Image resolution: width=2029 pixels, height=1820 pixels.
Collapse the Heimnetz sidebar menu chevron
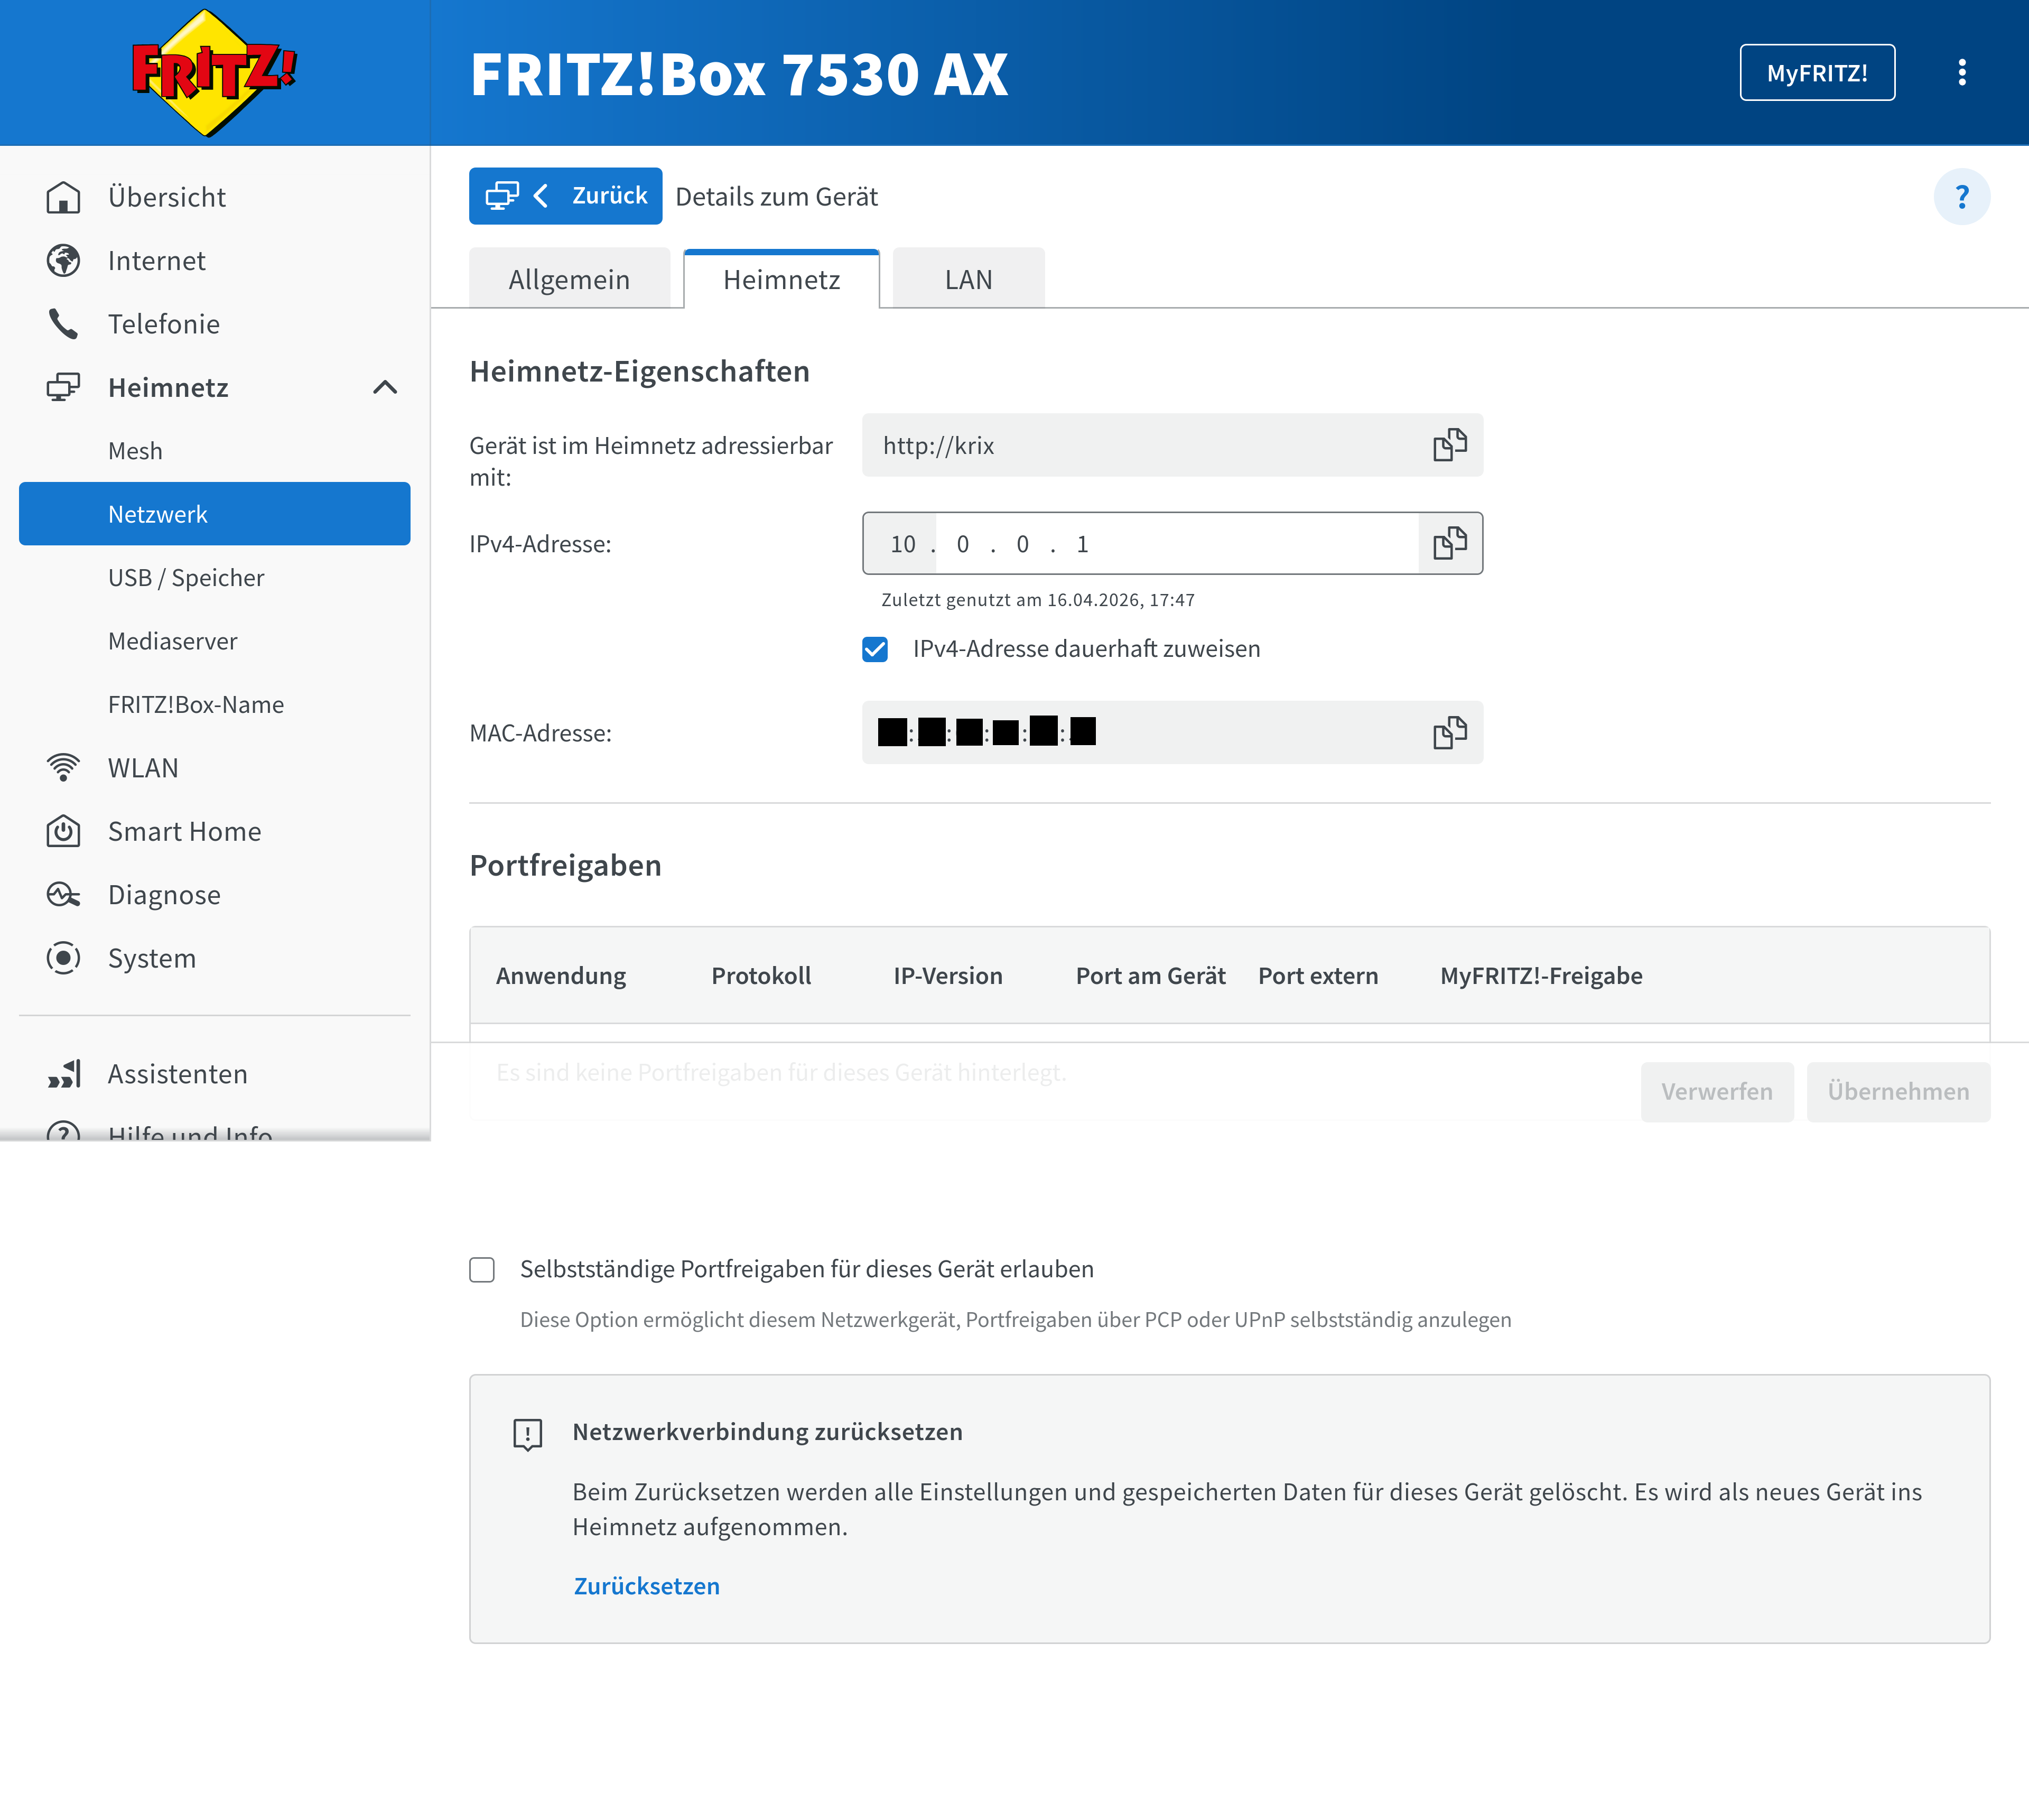(385, 388)
